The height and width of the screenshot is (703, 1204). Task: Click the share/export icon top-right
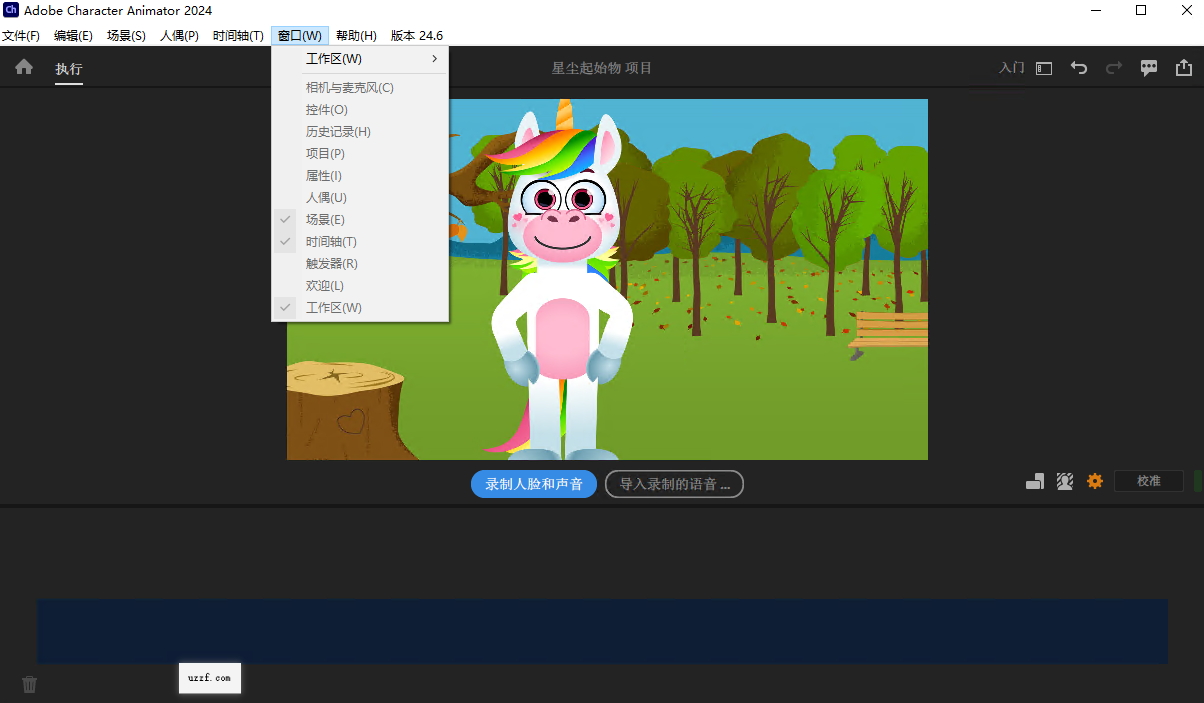(1184, 67)
